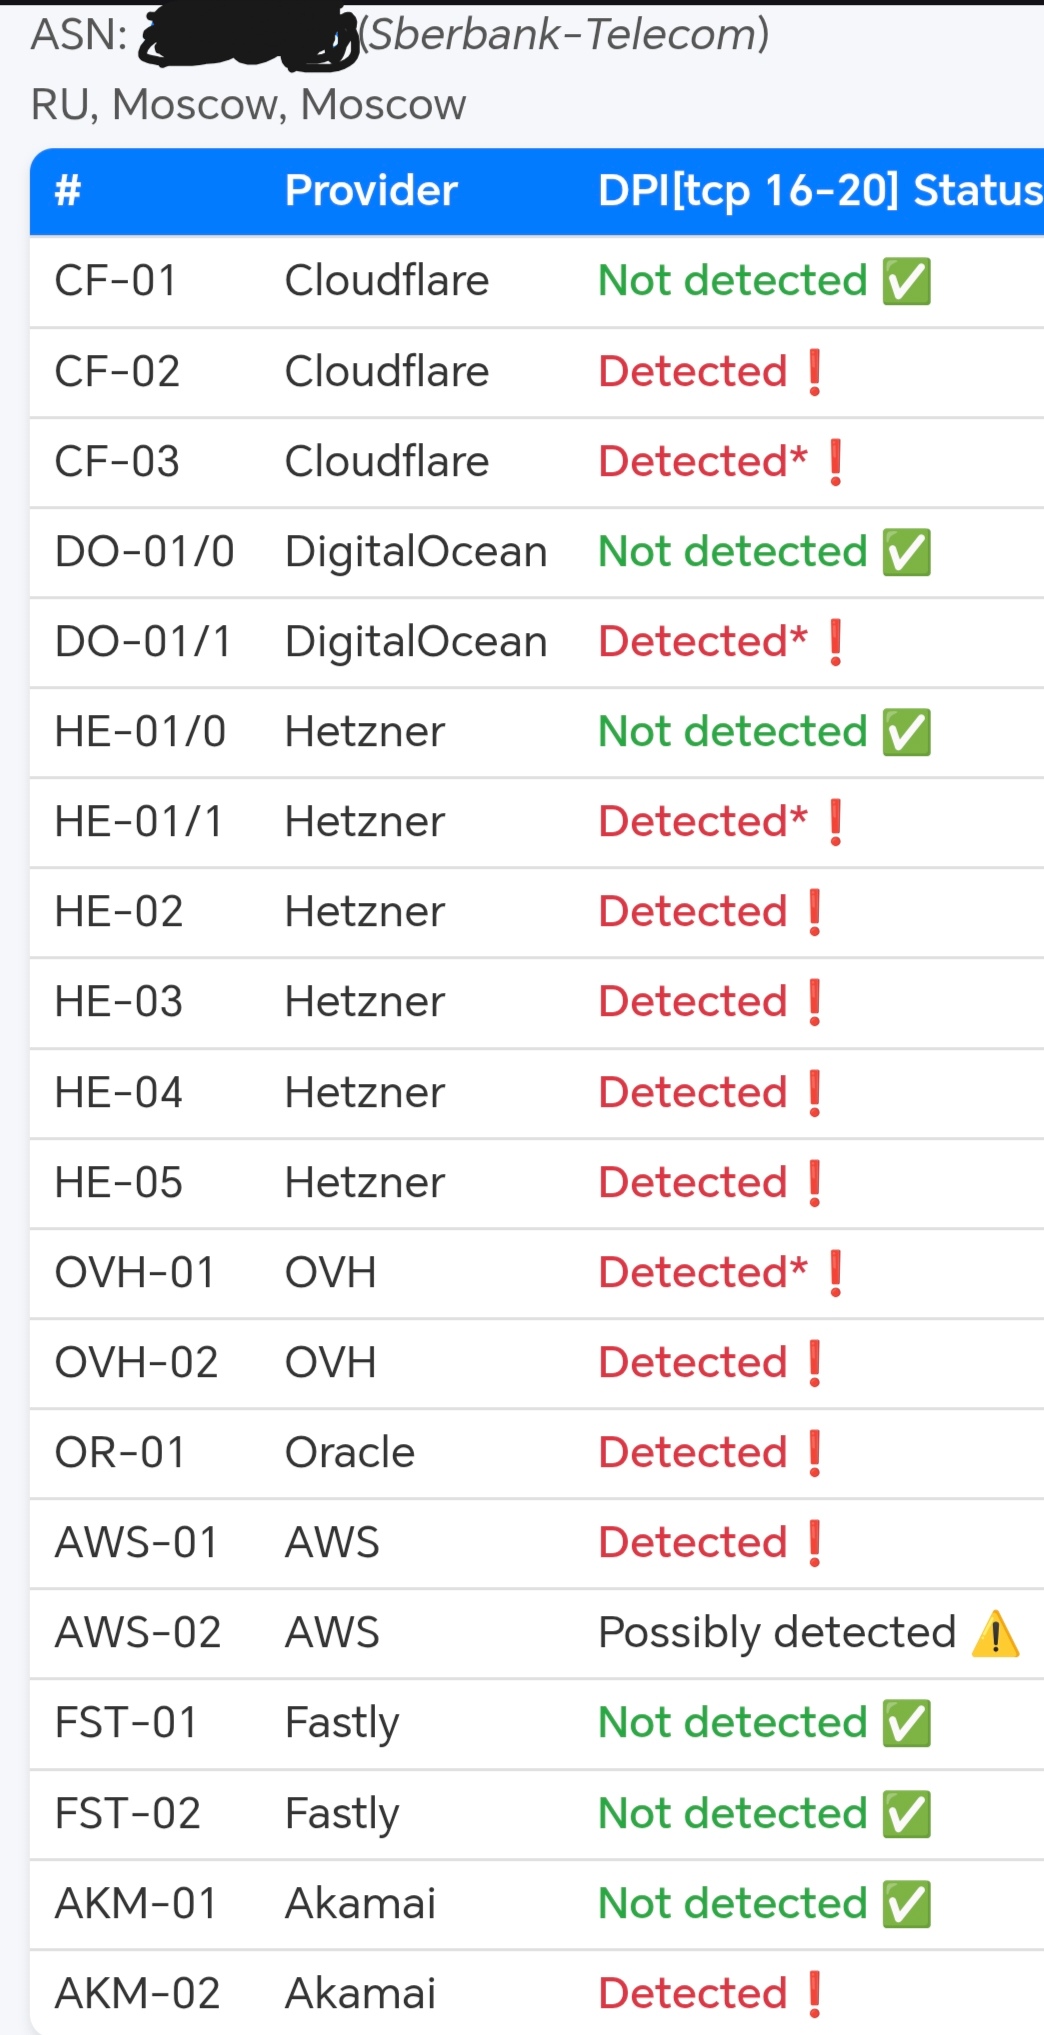The height and width of the screenshot is (2035, 1044).
Task: Click the DPI[tcp 16-20] Status column header
Action: 819,191
